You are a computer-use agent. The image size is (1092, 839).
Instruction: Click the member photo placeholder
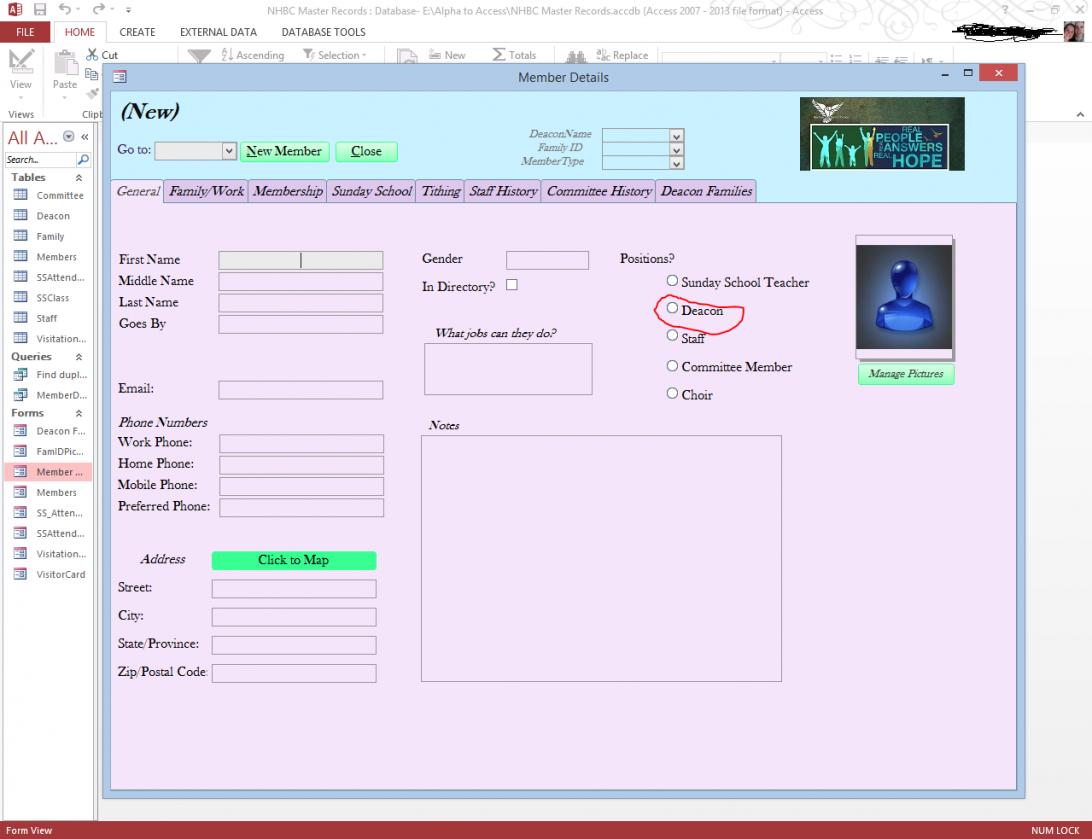904,296
